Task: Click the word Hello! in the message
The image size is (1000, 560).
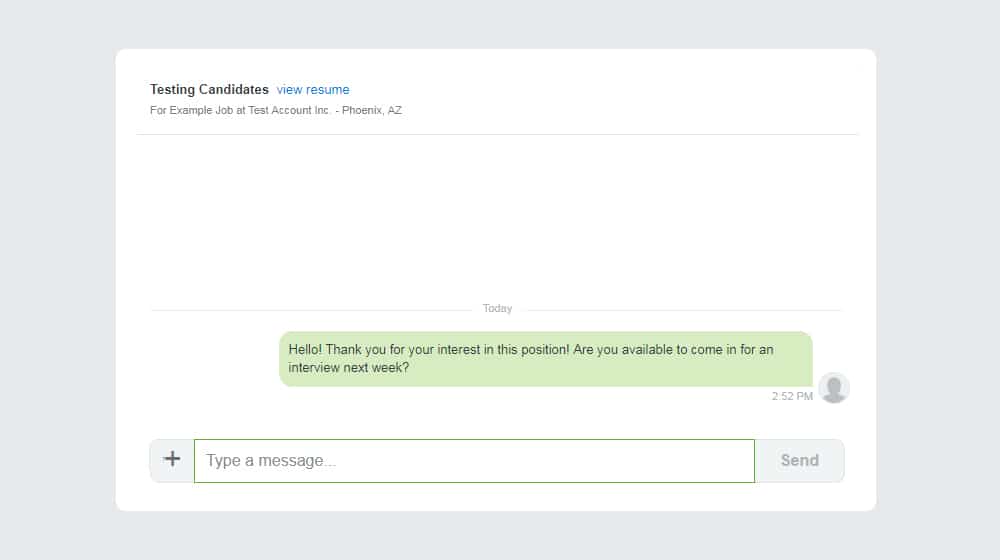Action: 305,350
